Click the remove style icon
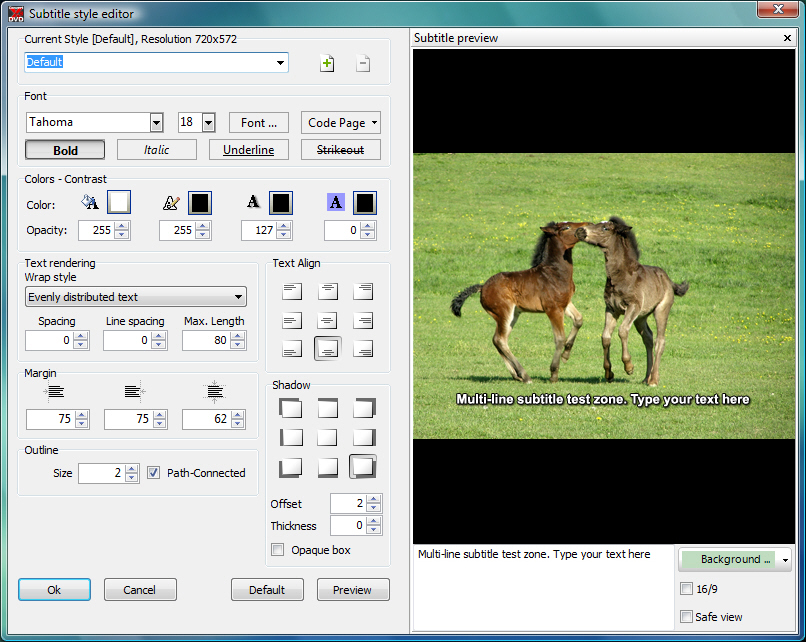Viewport: 806px width, 642px height. point(363,64)
